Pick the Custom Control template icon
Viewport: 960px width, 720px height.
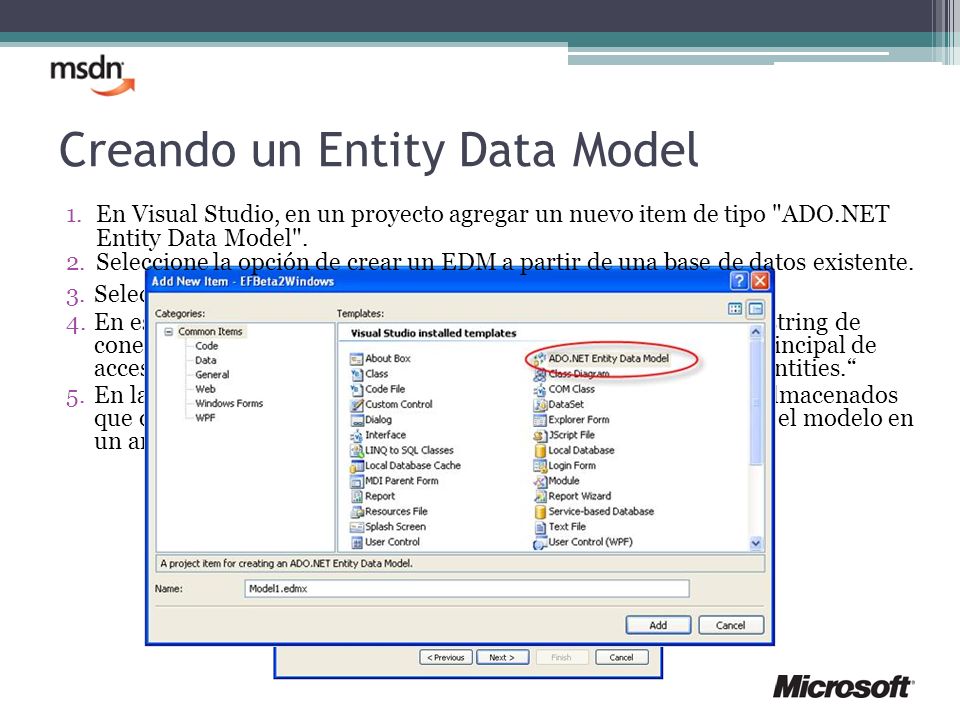click(356, 405)
